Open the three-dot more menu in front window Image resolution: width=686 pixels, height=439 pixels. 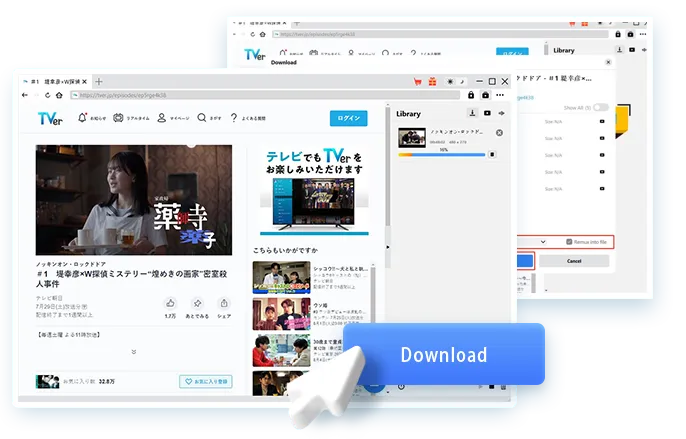pos(500,95)
